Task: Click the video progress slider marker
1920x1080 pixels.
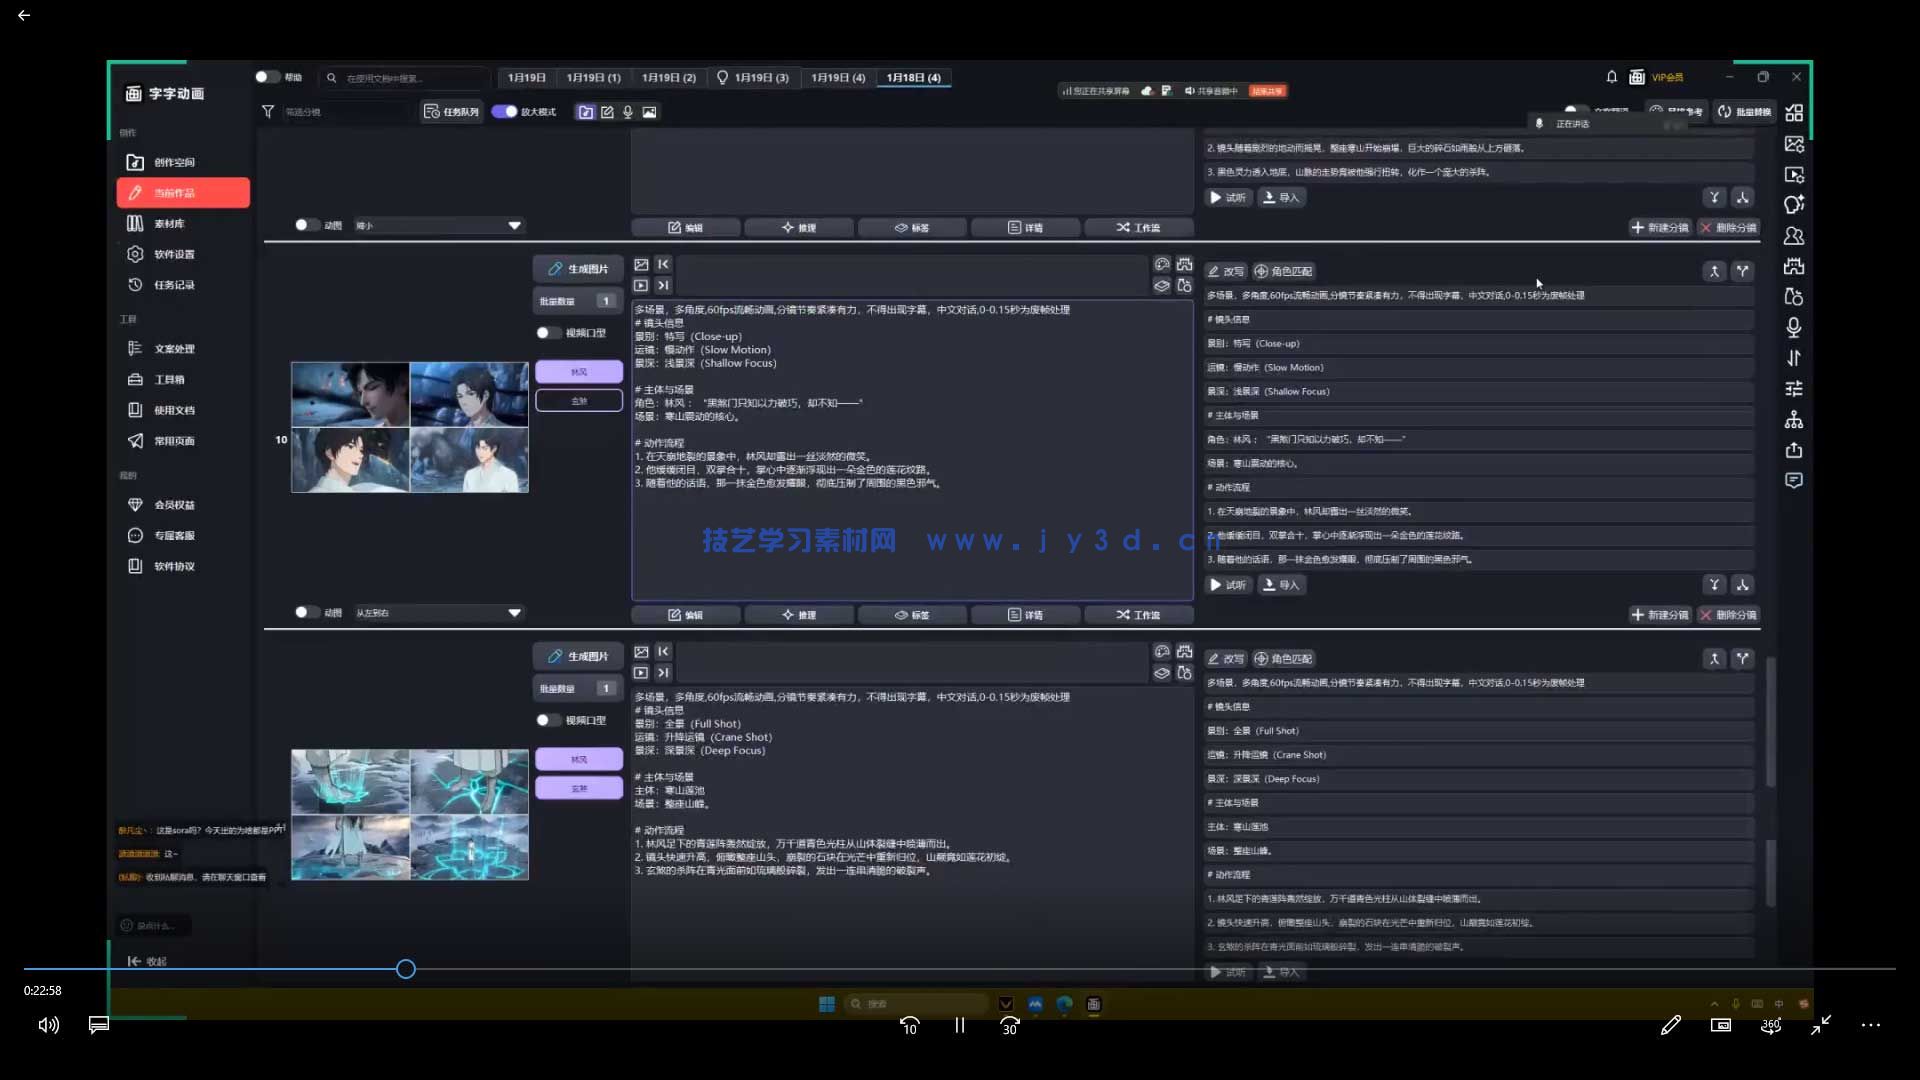Action: [x=405, y=968]
